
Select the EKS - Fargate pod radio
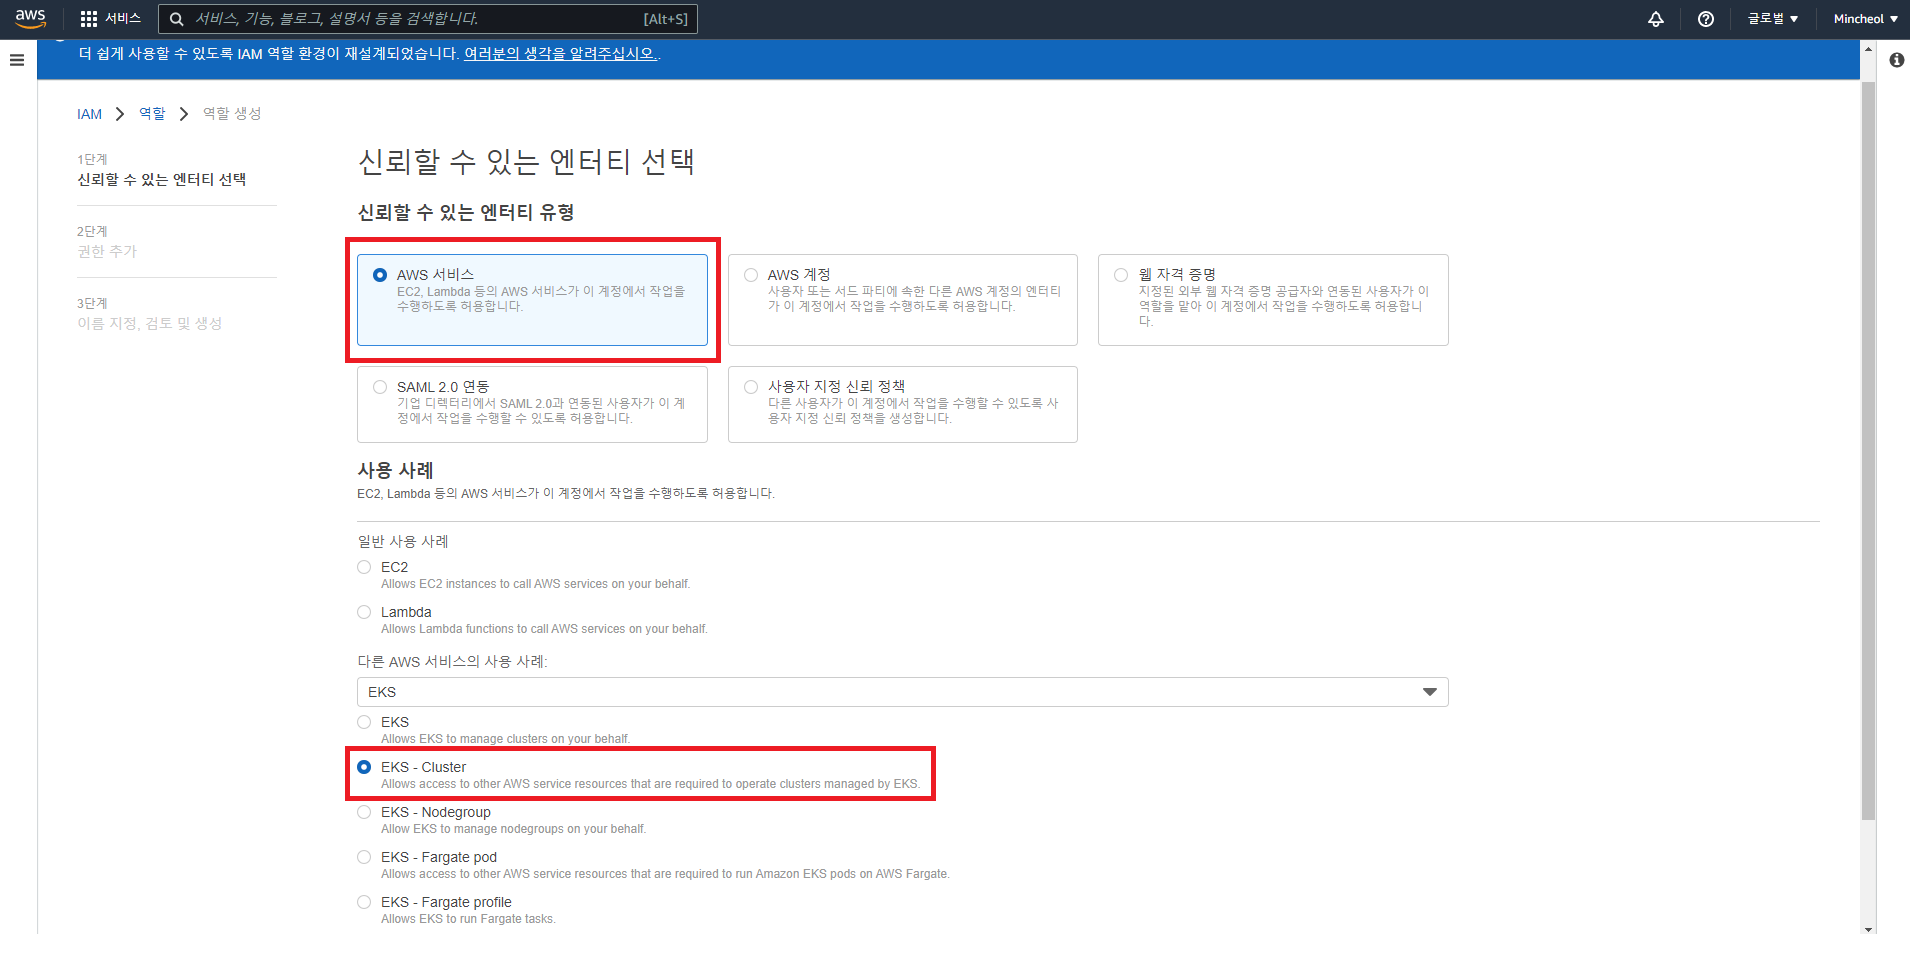[364, 857]
